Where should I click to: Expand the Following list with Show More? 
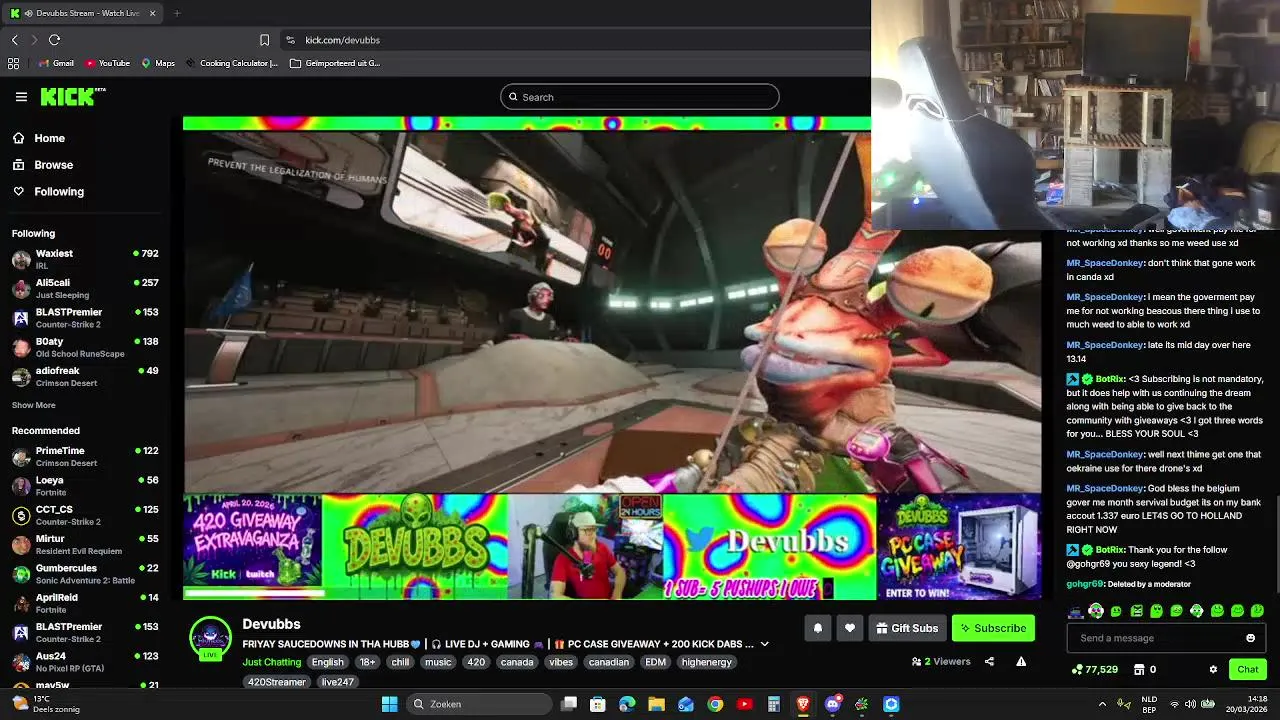click(x=34, y=405)
